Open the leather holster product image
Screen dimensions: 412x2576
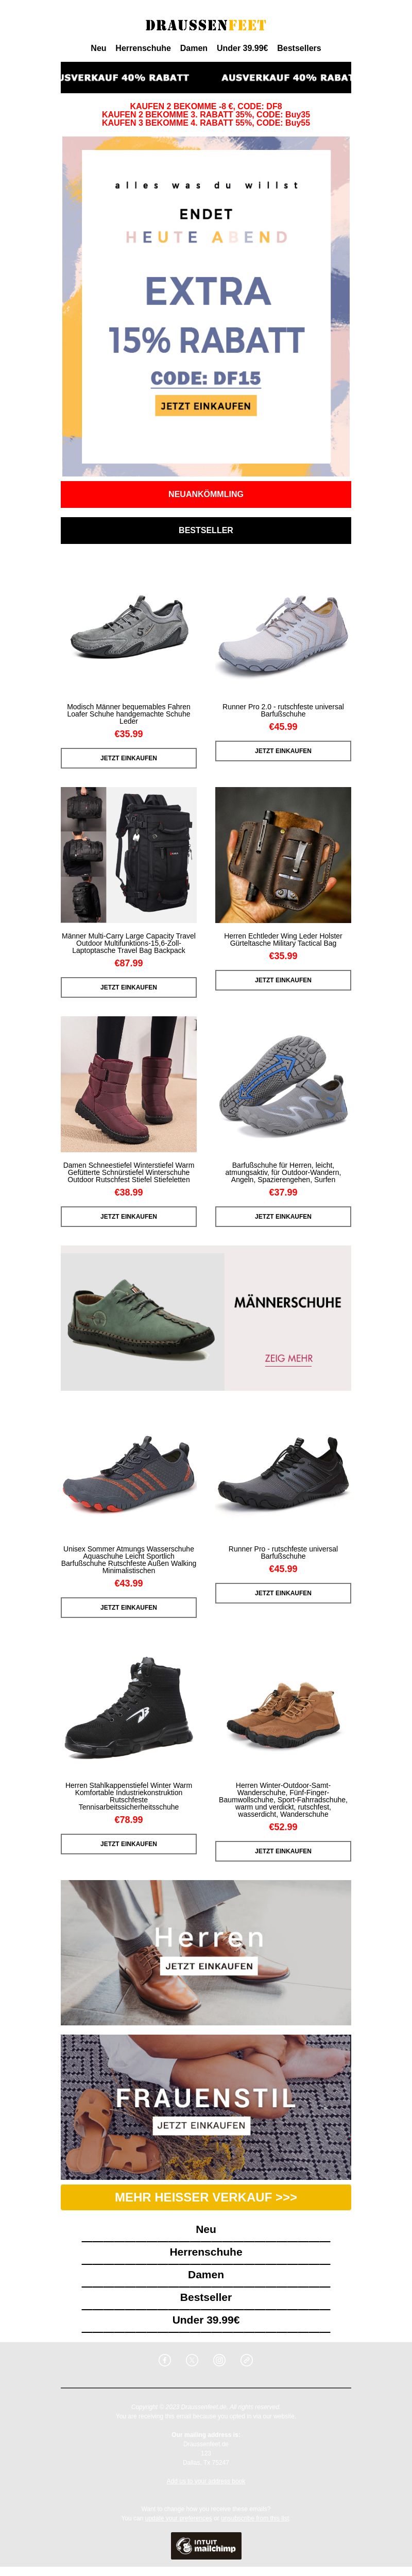283,854
